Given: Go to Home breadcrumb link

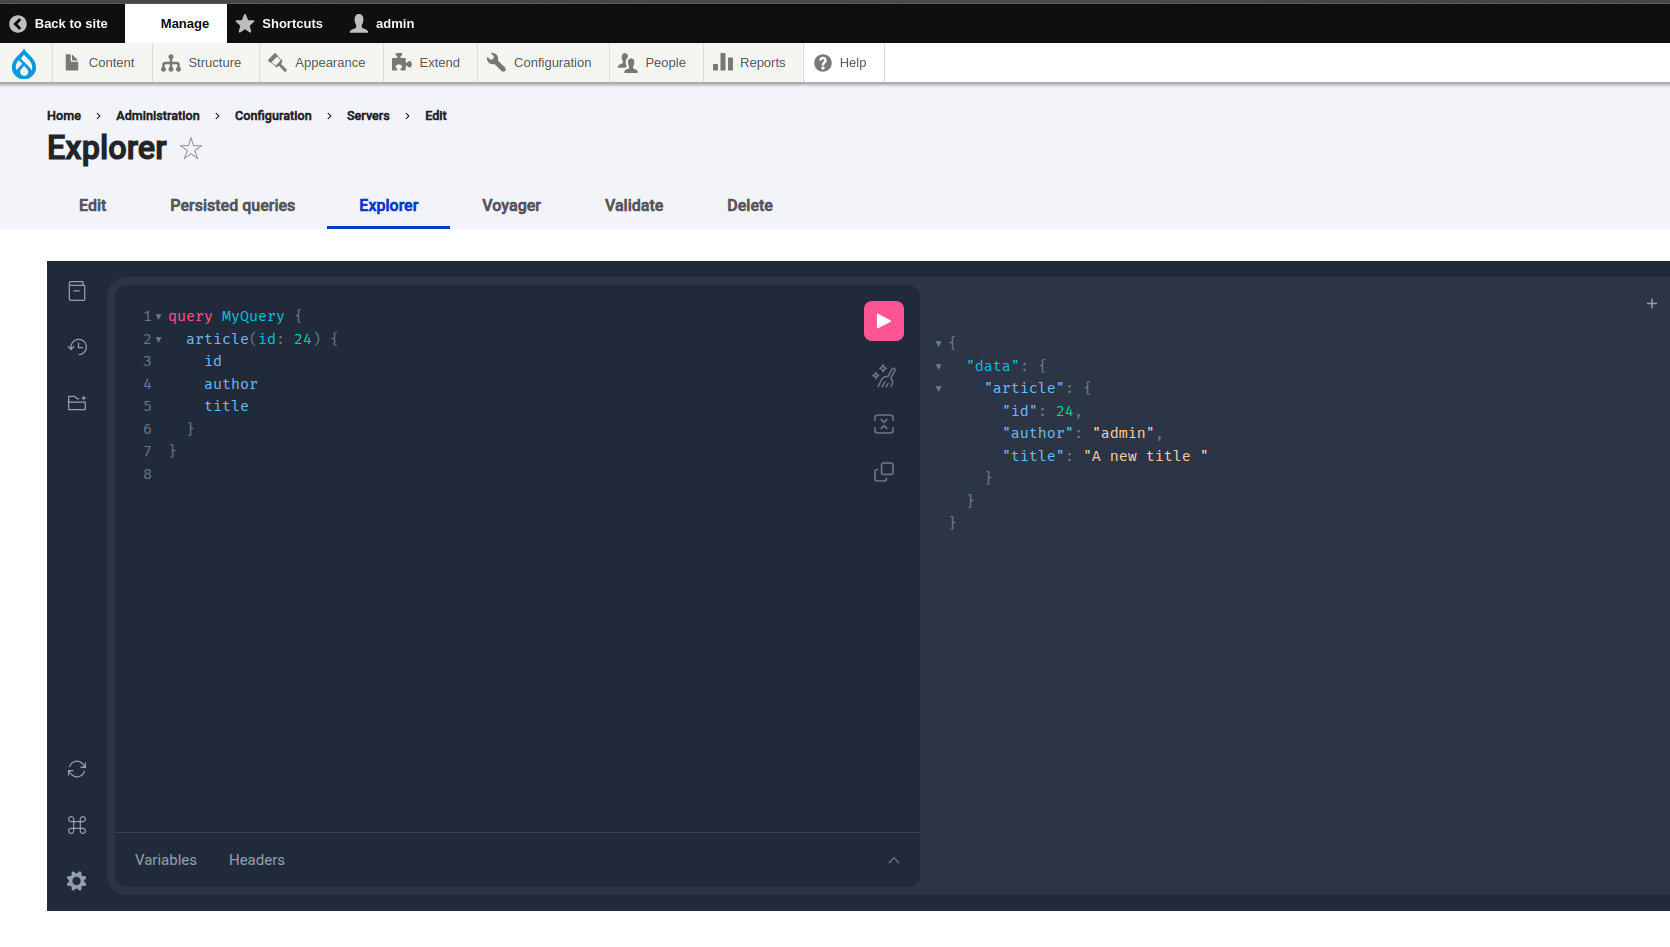Looking at the screenshot, I should pyautogui.click(x=64, y=116).
